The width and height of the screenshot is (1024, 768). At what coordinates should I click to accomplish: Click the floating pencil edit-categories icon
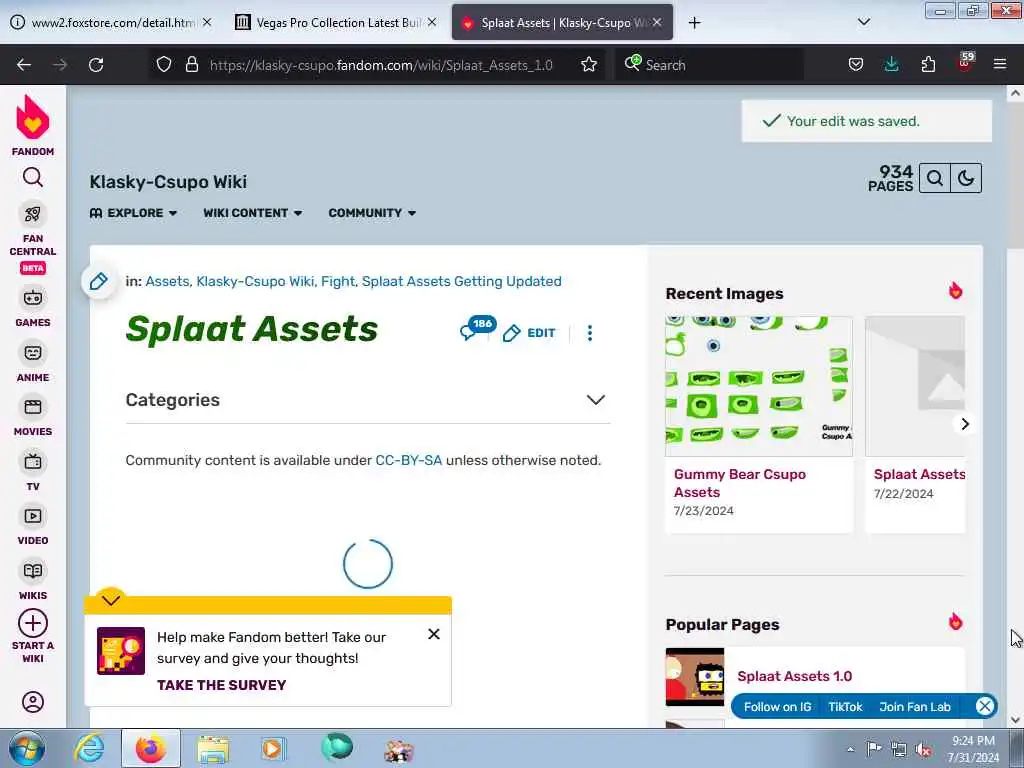(x=99, y=281)
